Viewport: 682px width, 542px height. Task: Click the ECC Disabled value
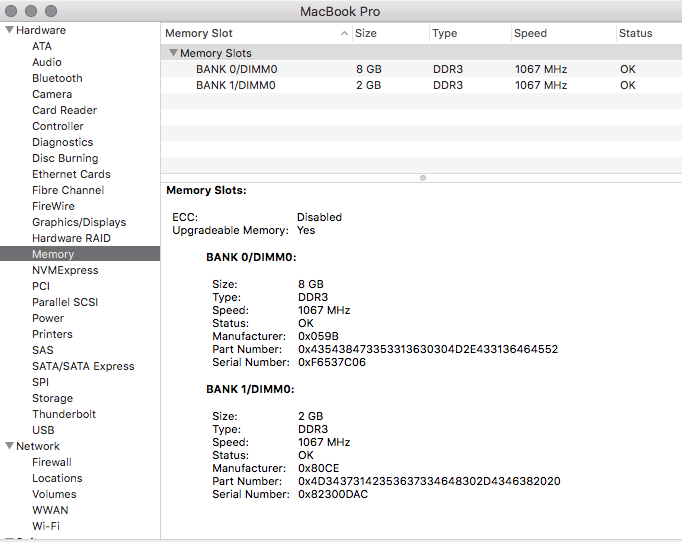[319, 217]
